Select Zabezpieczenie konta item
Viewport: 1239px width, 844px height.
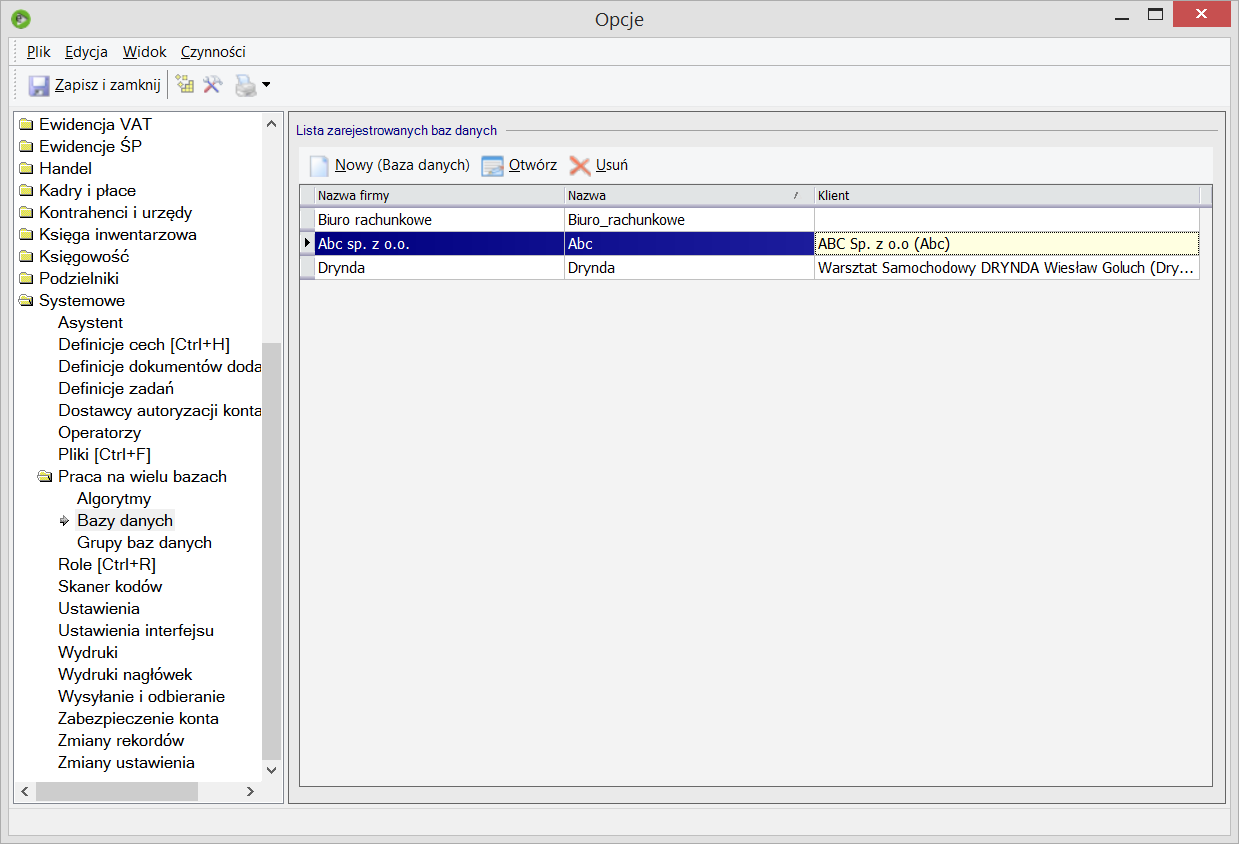(x=138, y=719)
